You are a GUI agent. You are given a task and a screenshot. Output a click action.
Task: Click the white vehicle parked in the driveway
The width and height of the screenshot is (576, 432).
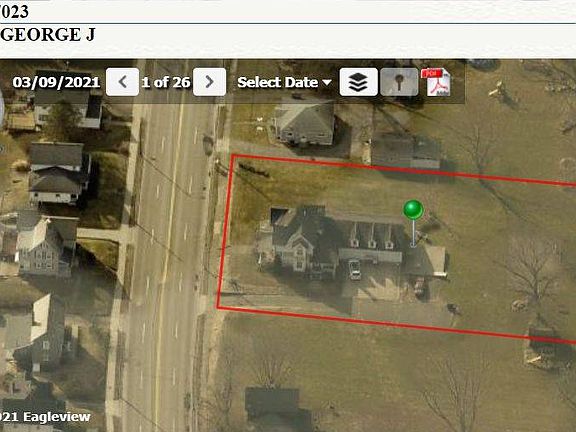[x=354, y=269]
